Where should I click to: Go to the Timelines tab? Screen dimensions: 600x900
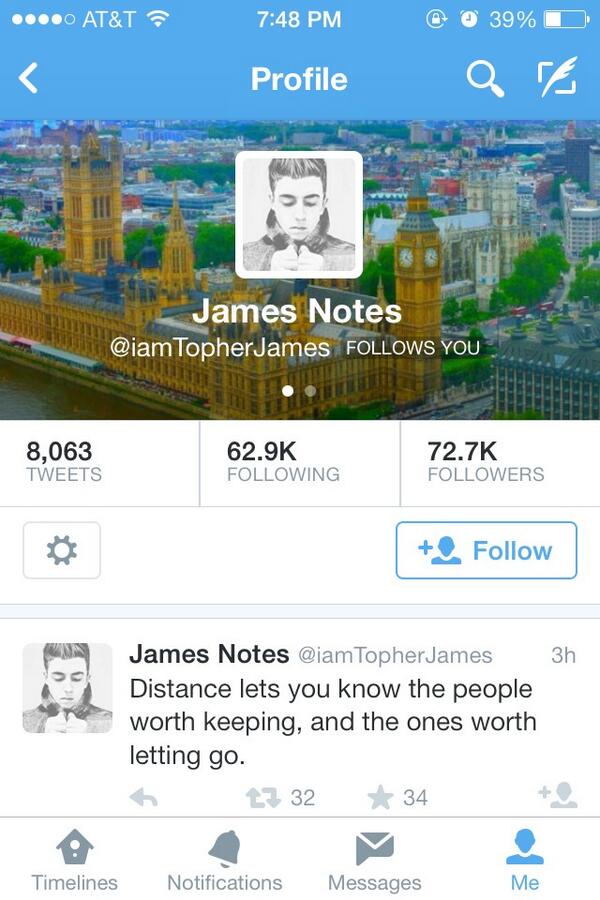(75, 860)
